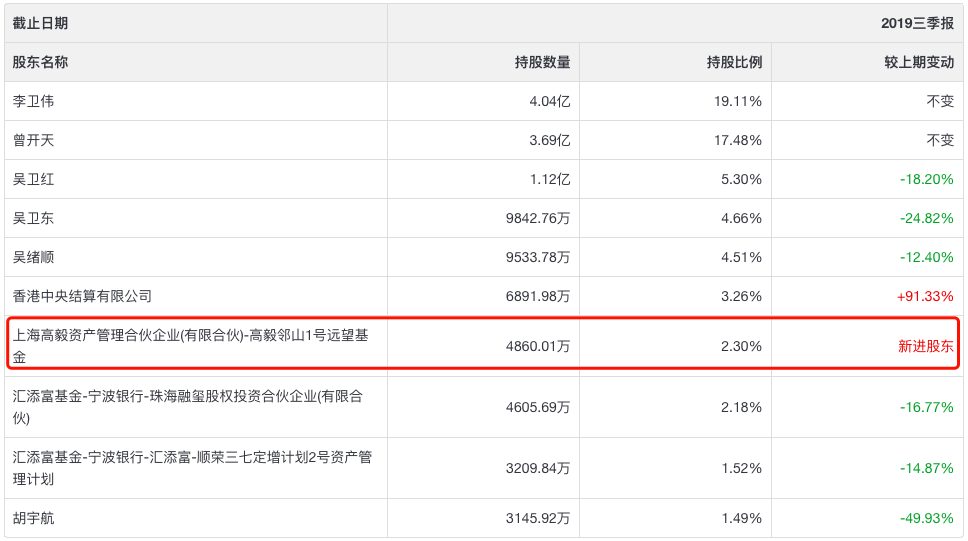Click the -24.82% change value

pos(927,218)
